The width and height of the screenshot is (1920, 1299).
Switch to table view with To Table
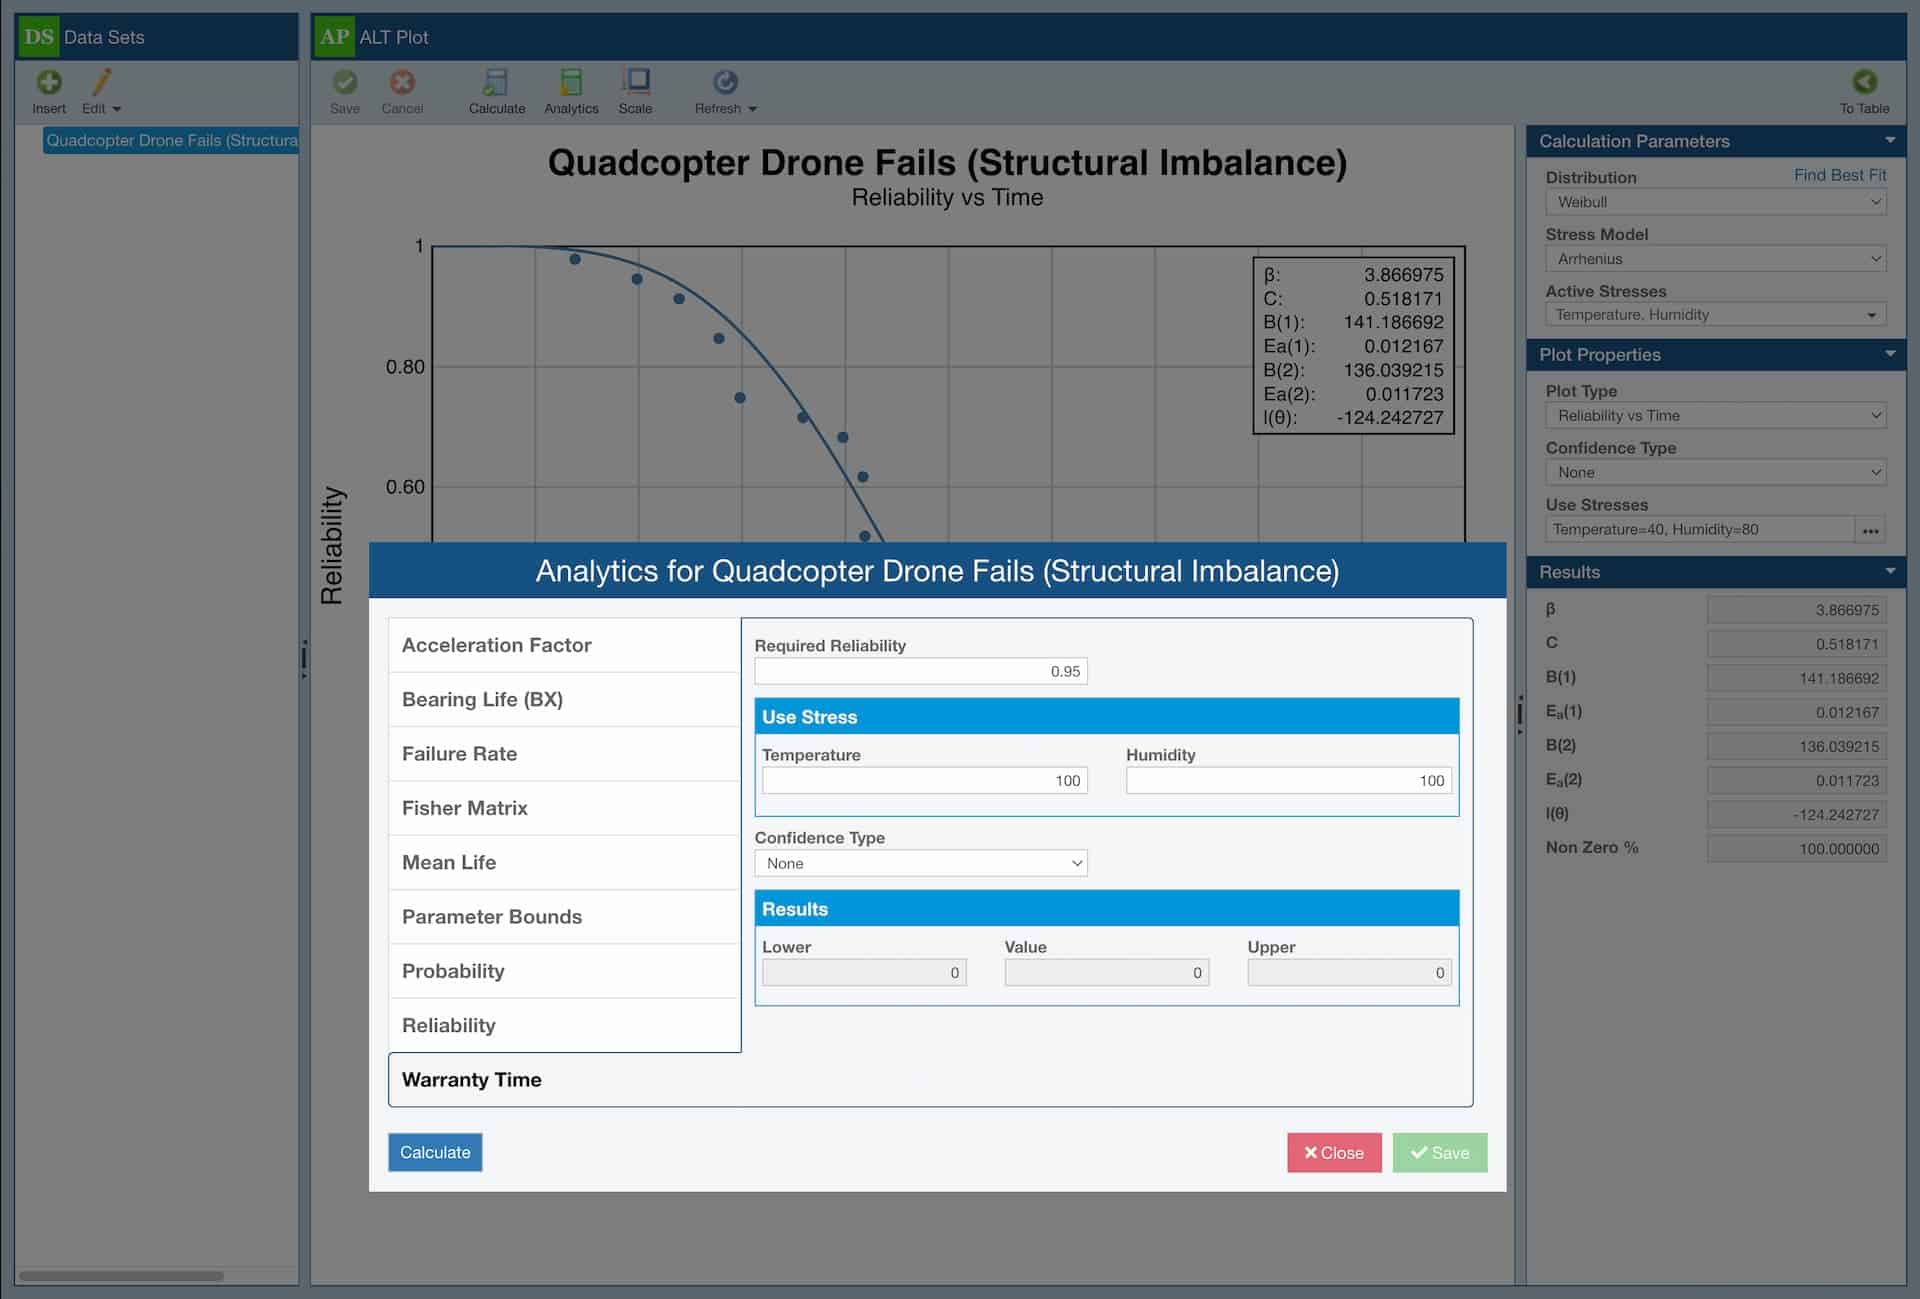[1863, 91]
